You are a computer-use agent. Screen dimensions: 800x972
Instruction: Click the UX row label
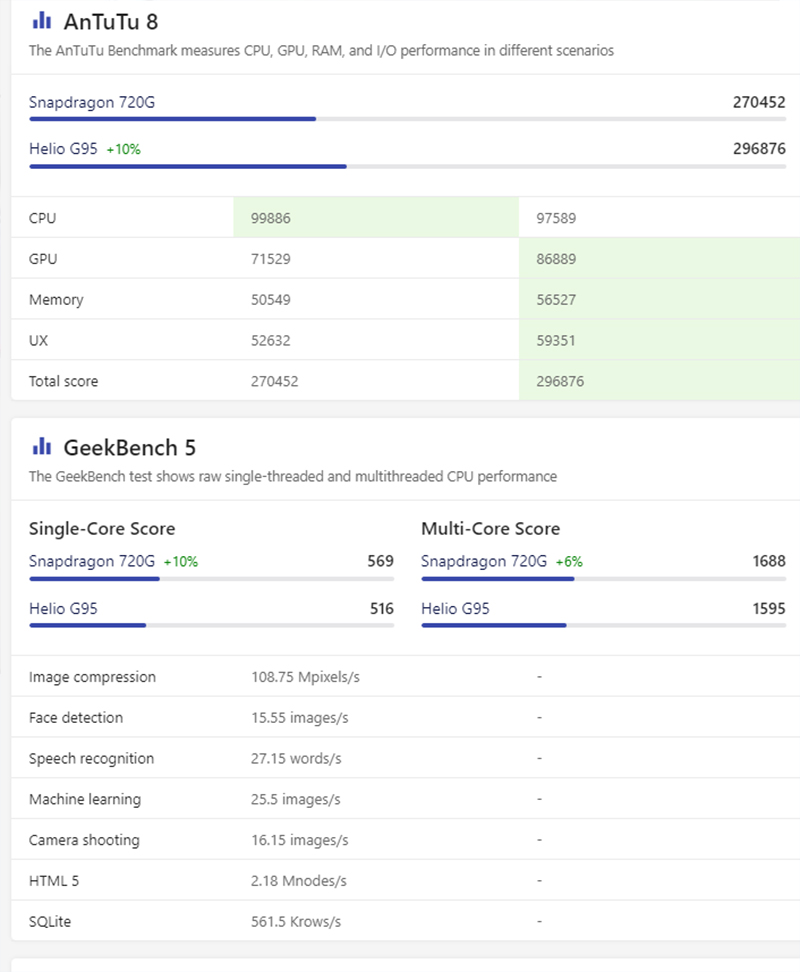[38, 340]
